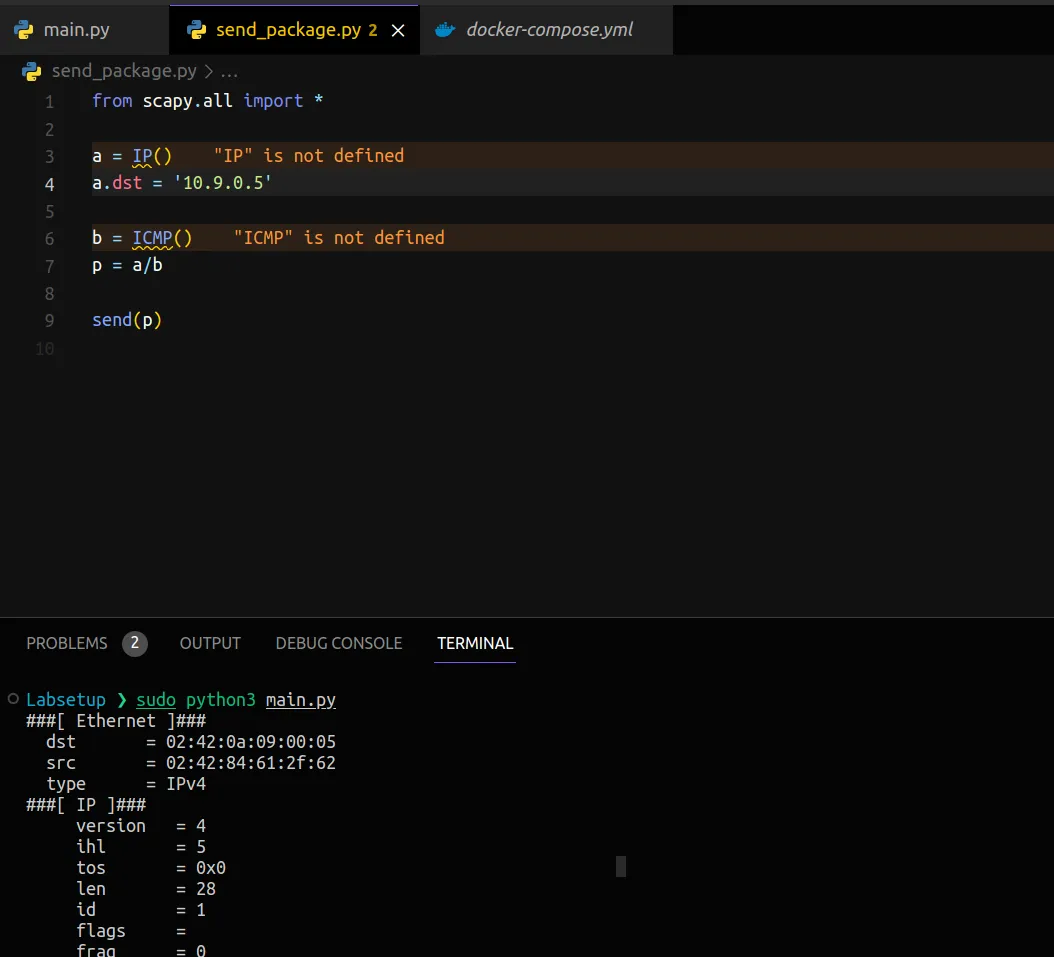Open the send_package.py breadcrumb file name

pos(124,72)
